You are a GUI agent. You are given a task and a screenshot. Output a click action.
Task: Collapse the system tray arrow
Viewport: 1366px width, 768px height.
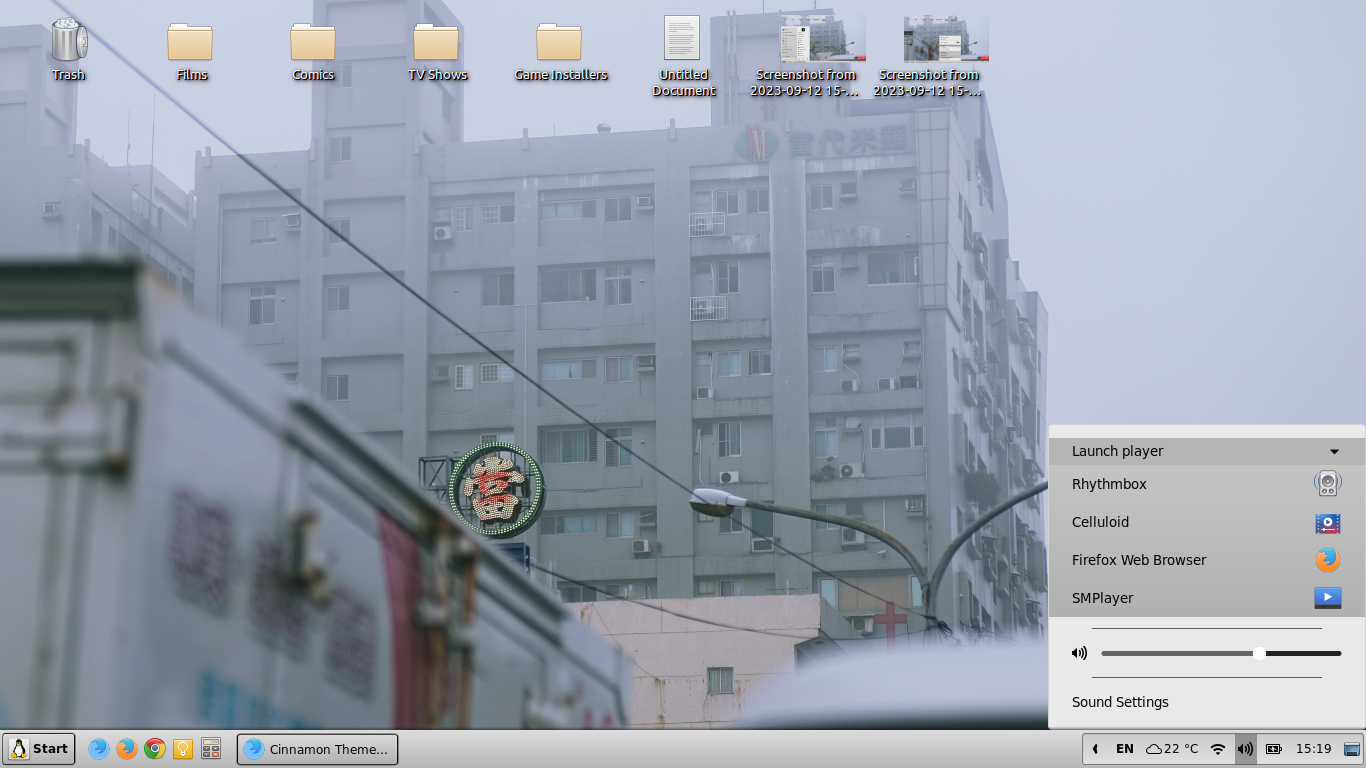pyautogui.click(x=1095, y=748)
